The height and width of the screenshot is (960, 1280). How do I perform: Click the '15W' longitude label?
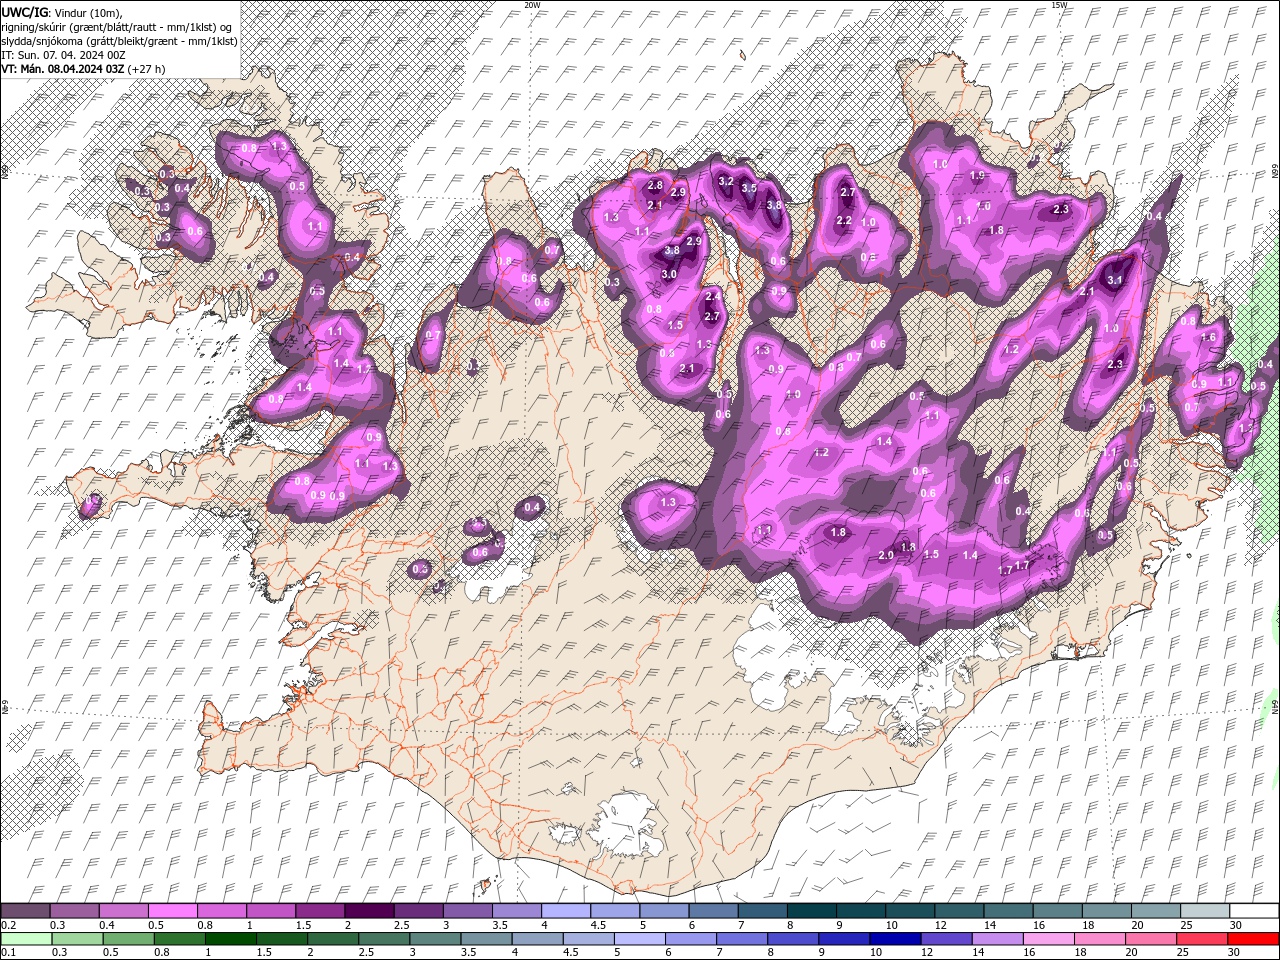pyautogui.click(x=1059, y=5)
